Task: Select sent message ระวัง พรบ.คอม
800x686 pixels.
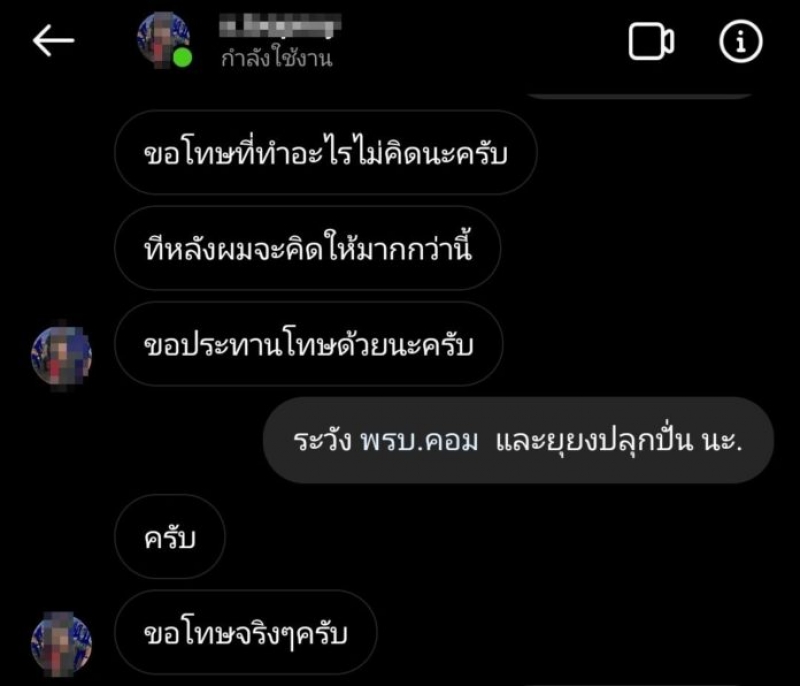Action: click(x=518, y=440)
